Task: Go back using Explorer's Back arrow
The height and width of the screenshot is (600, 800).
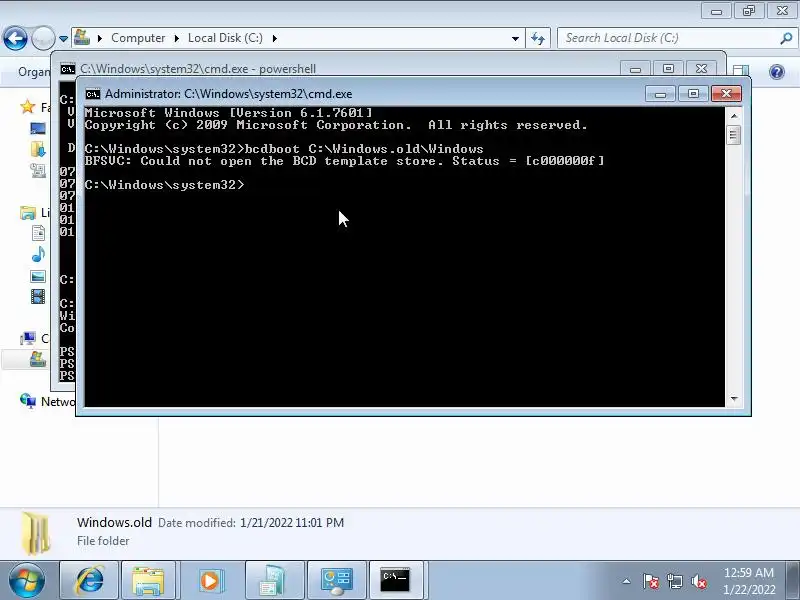Action: pos(15,38)
